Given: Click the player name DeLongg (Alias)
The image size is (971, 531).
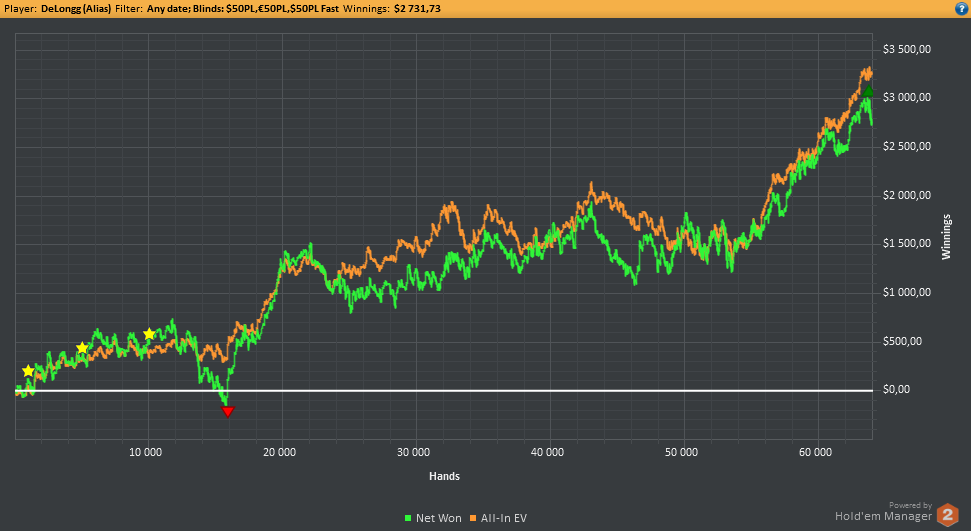Looking at the screenshot, I should [76, 9].
